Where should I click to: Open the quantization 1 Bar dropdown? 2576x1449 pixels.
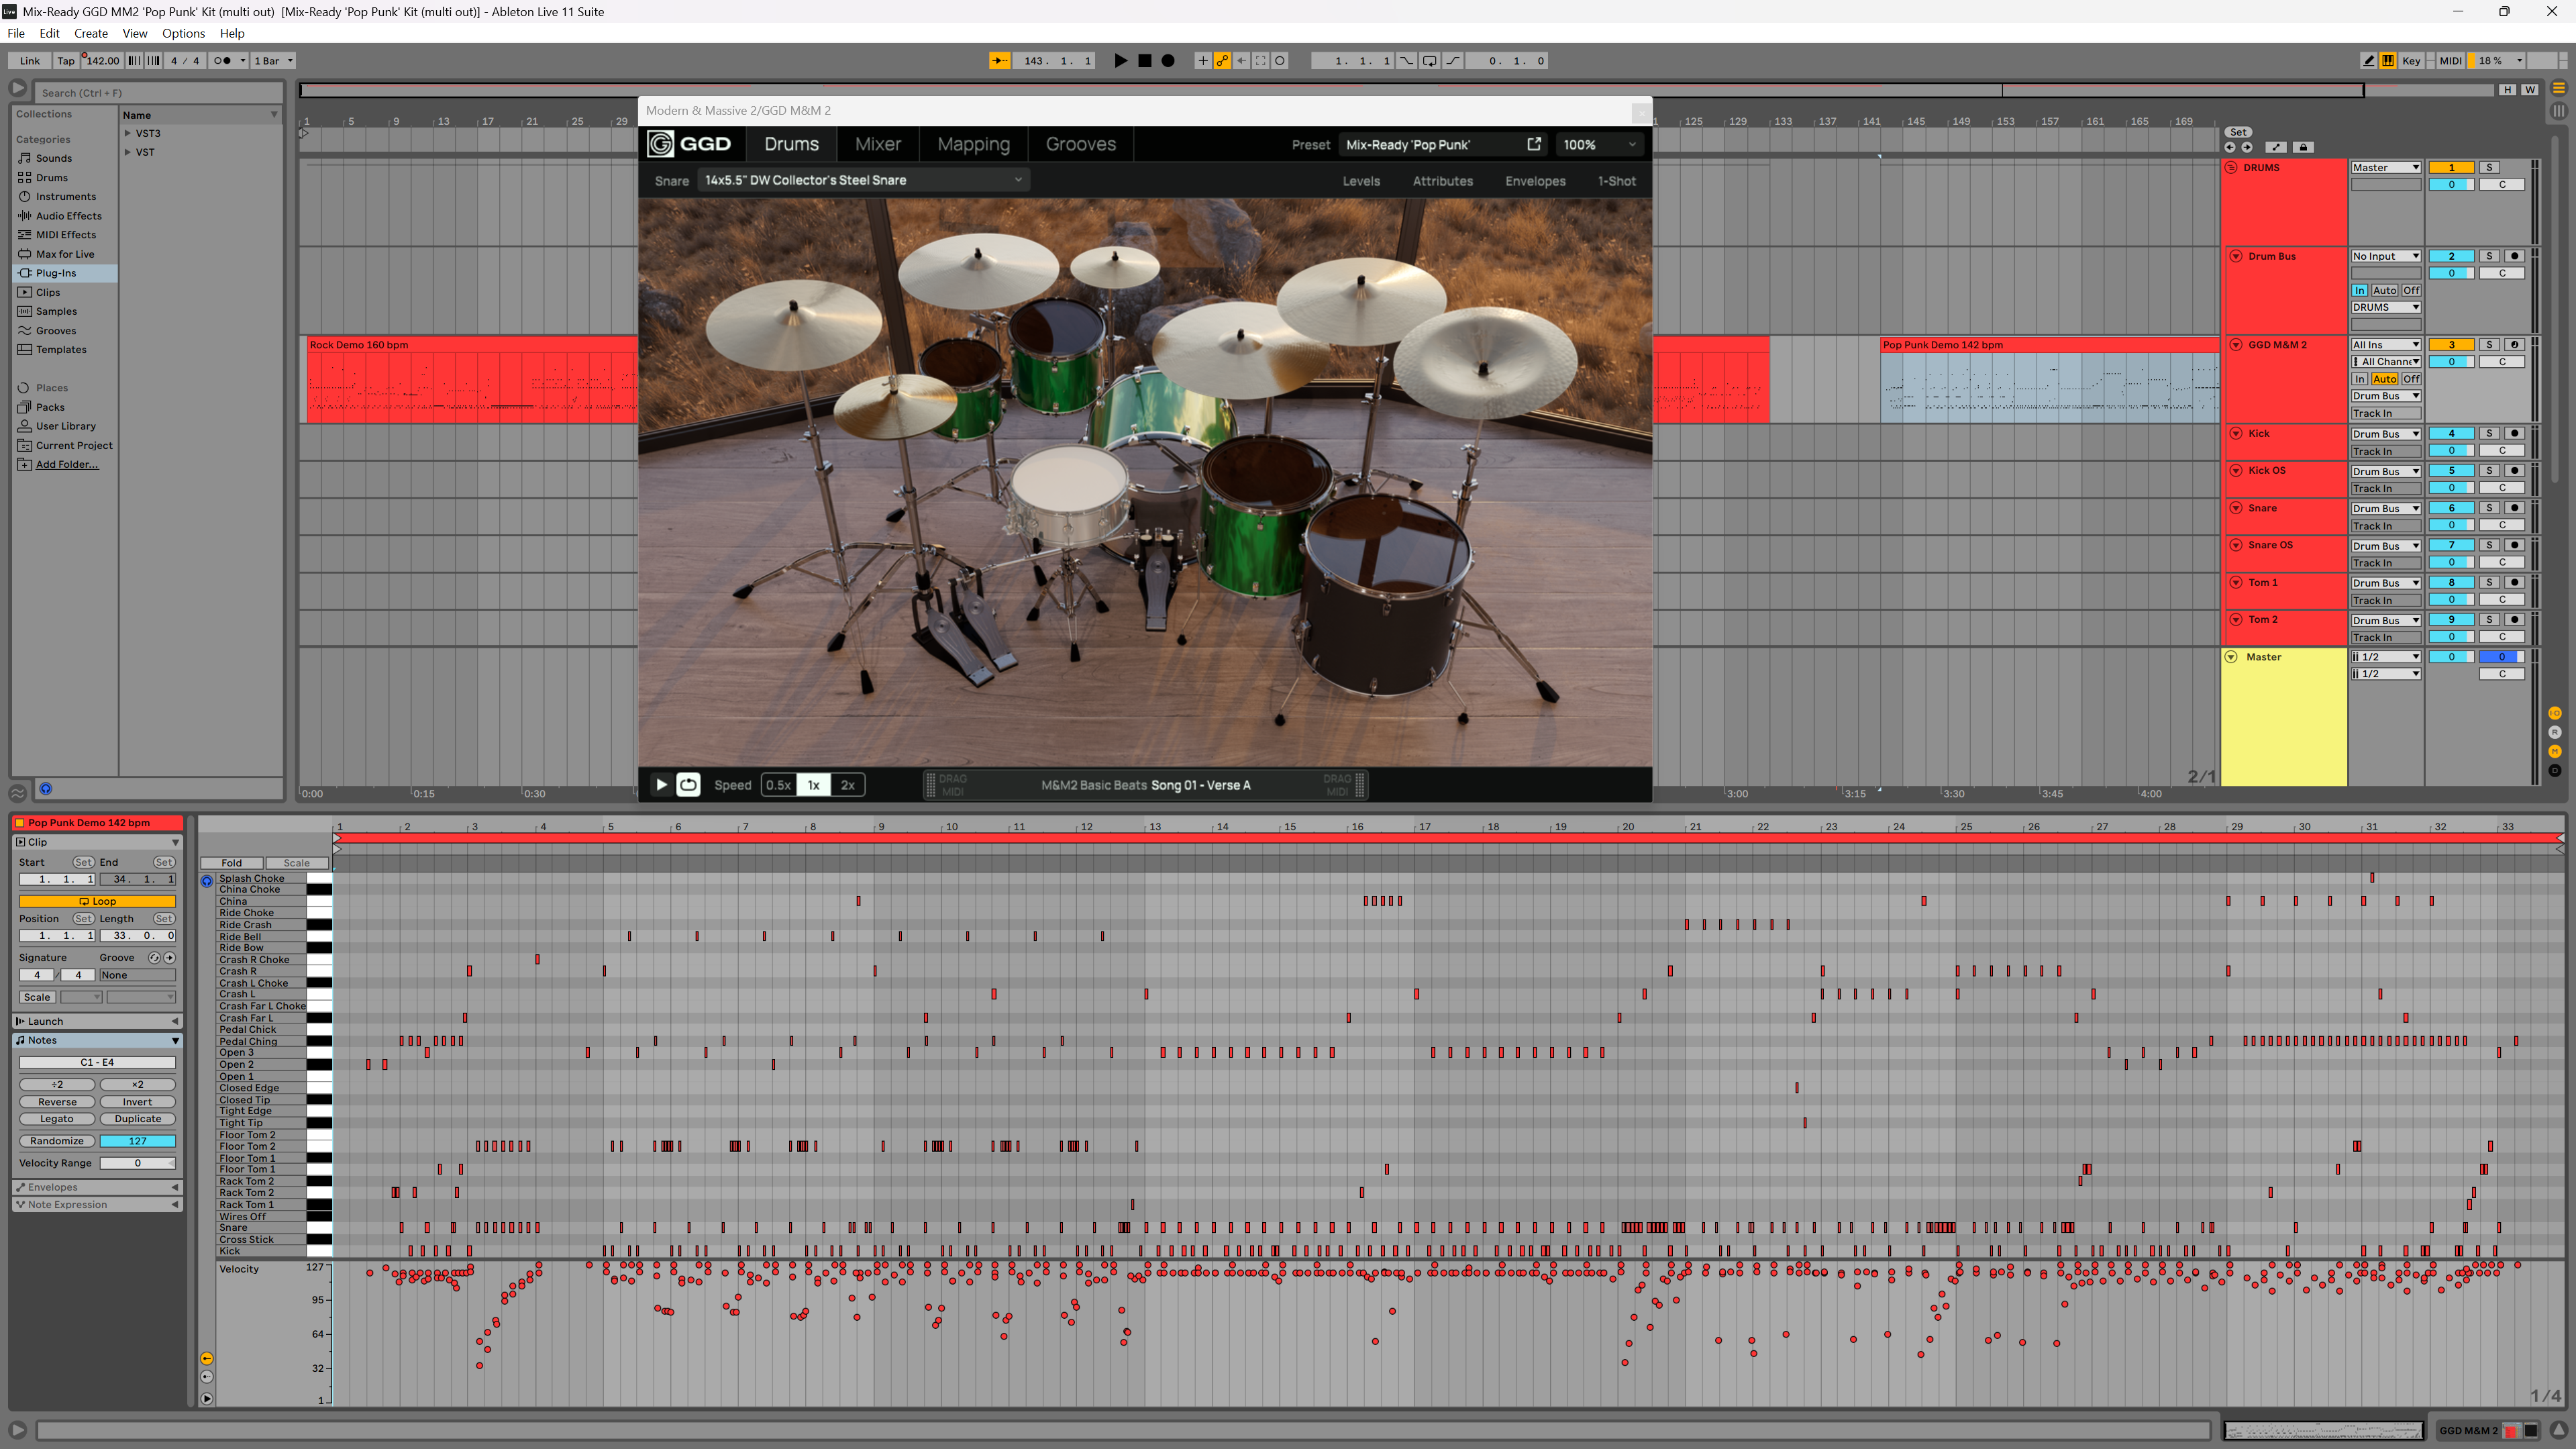(x=273, y=61)
